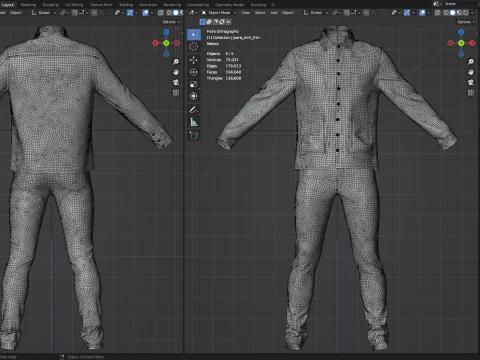Open Global orientation dropdown in left viewport
This screenshot has width=480, height=360.
44,13
